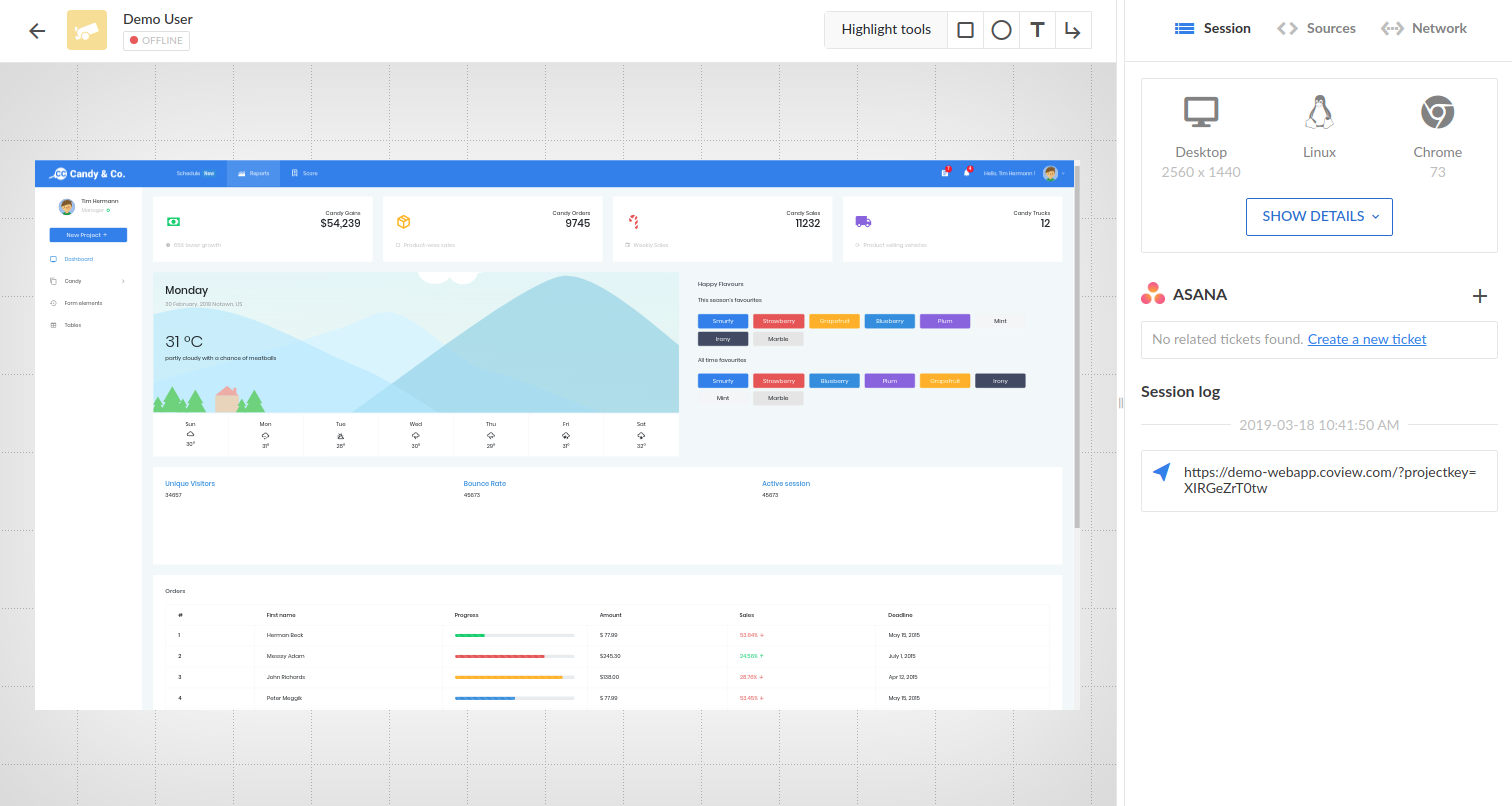
Task: Click the Candy & Co. logo
Action: coord(89,173)
